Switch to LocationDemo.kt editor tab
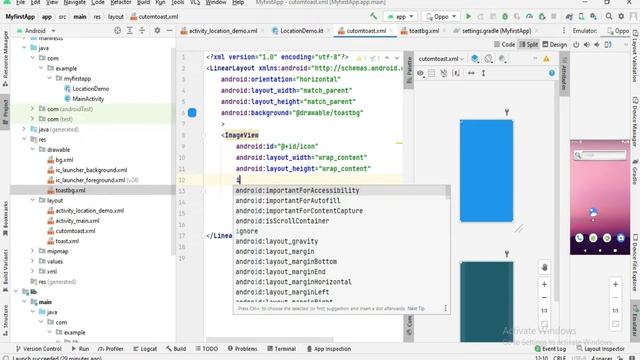 click(301, 31)
